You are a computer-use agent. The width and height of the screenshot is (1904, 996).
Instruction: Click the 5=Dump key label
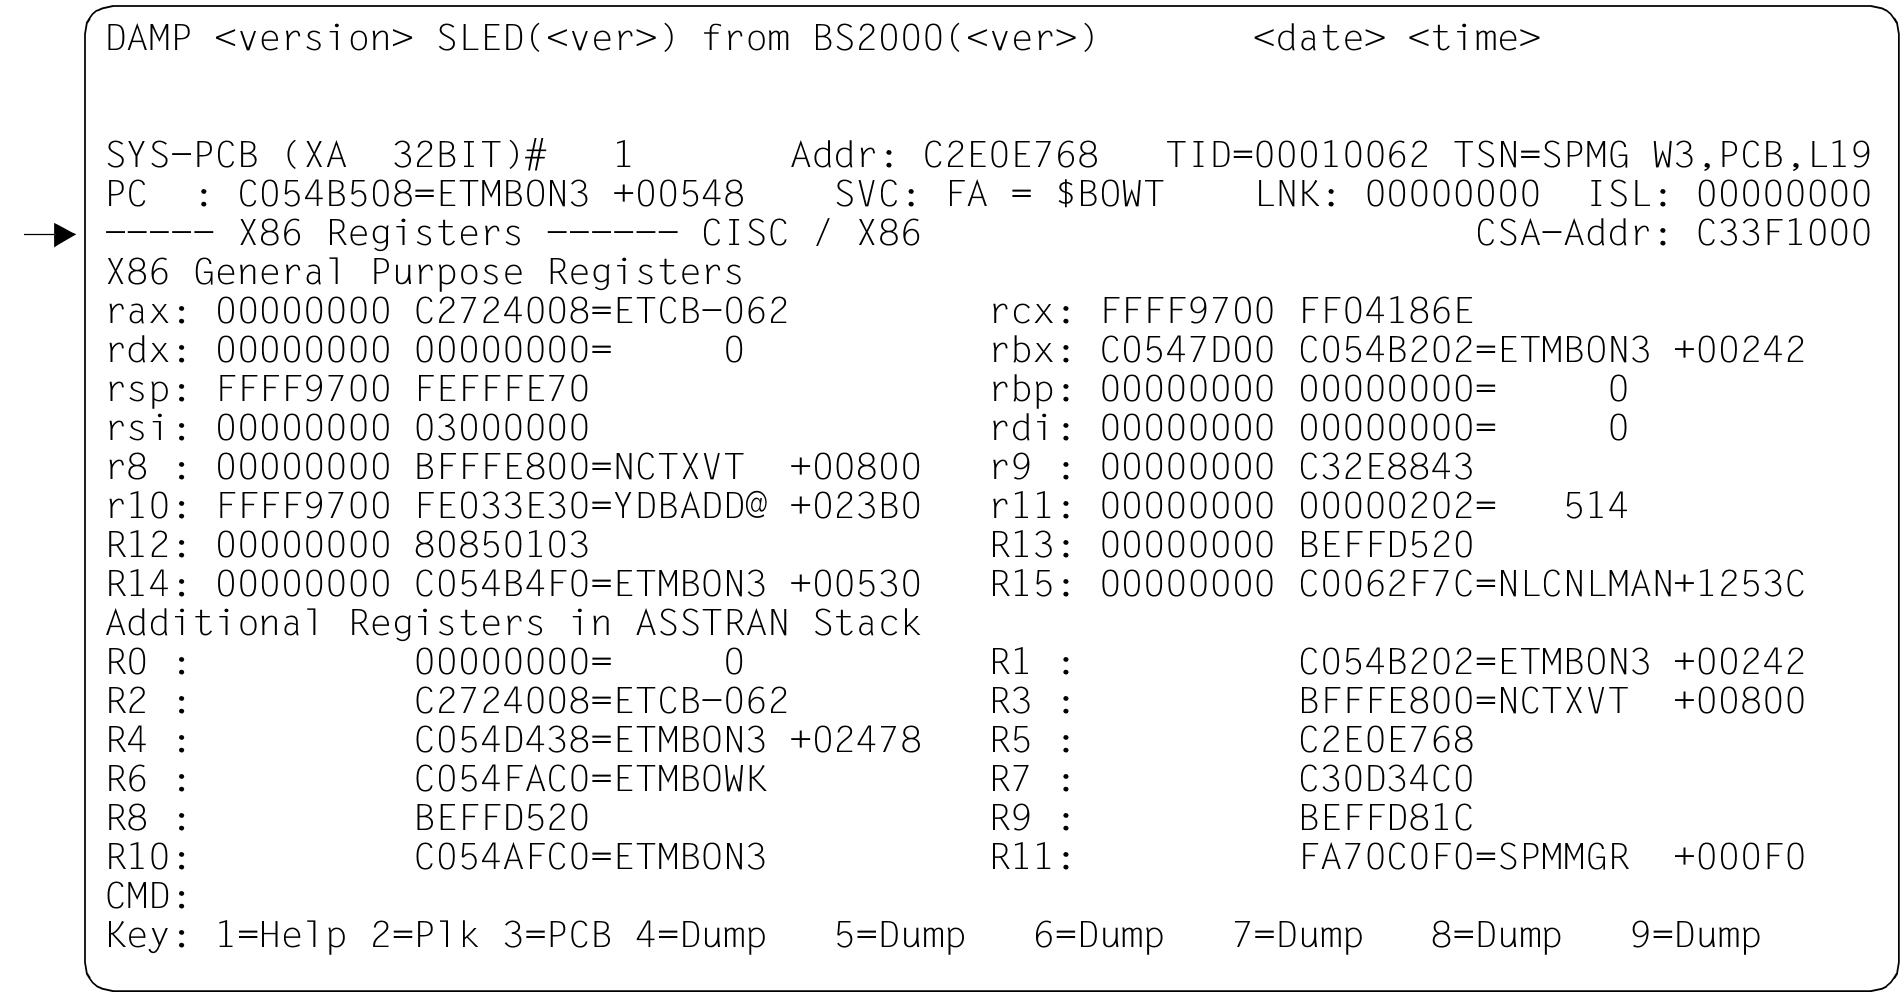900,935
